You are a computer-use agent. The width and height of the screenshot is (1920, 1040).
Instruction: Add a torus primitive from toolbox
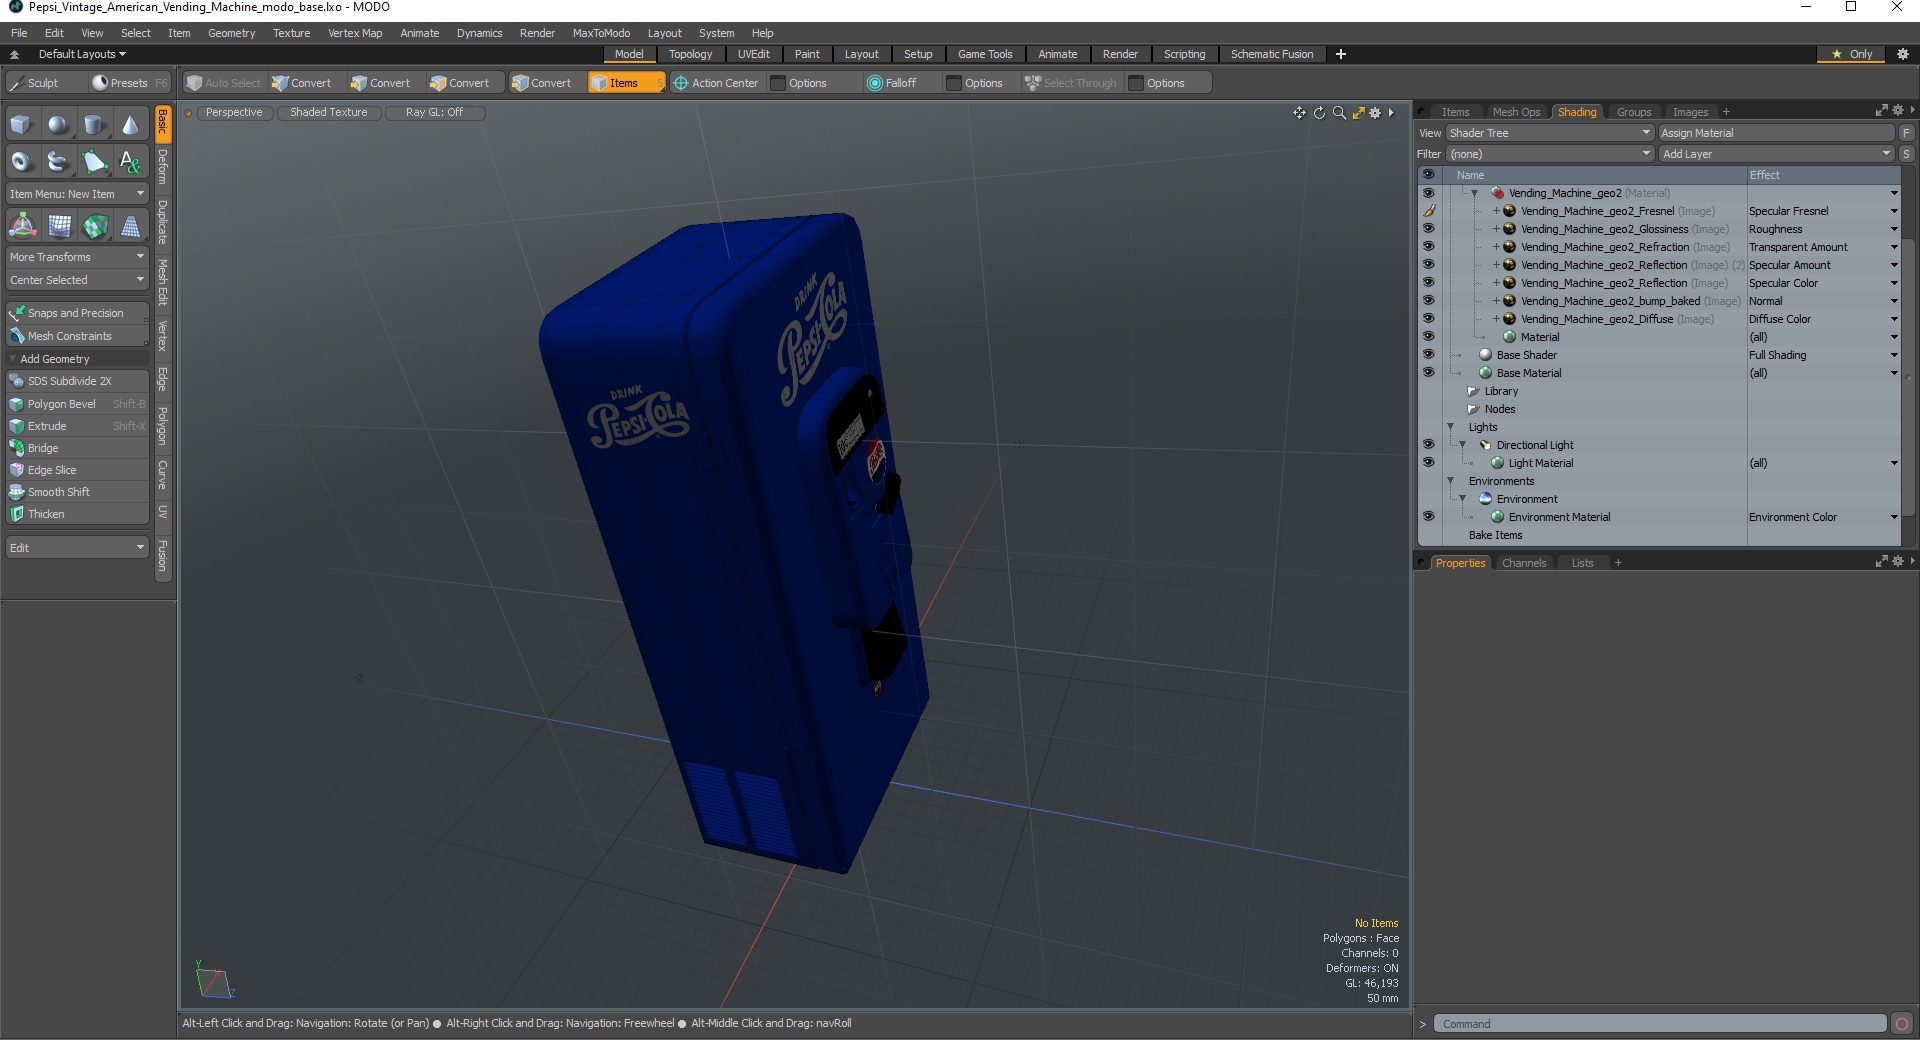pos(21,161)
